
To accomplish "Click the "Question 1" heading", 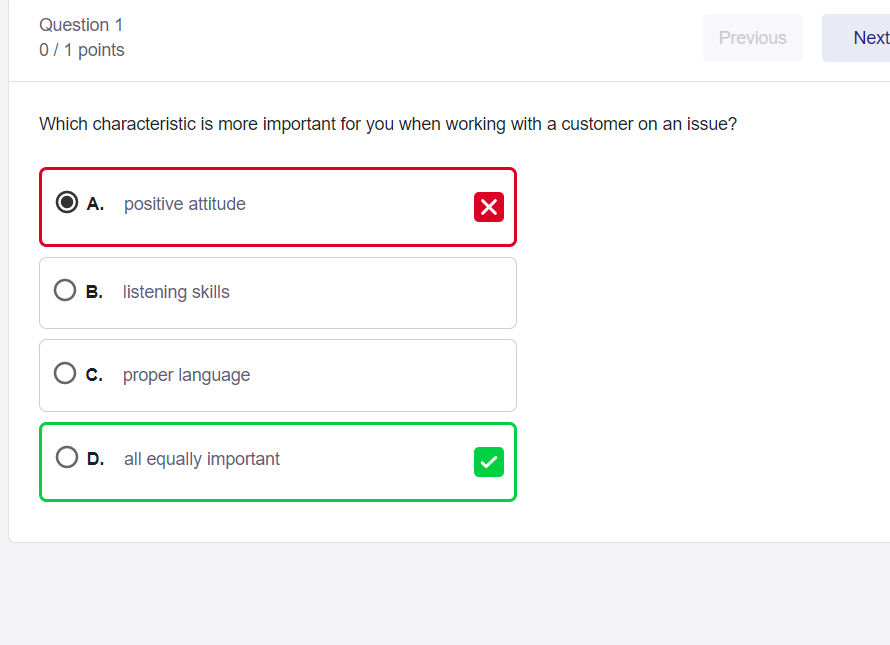I will click(x=81, y=25).
